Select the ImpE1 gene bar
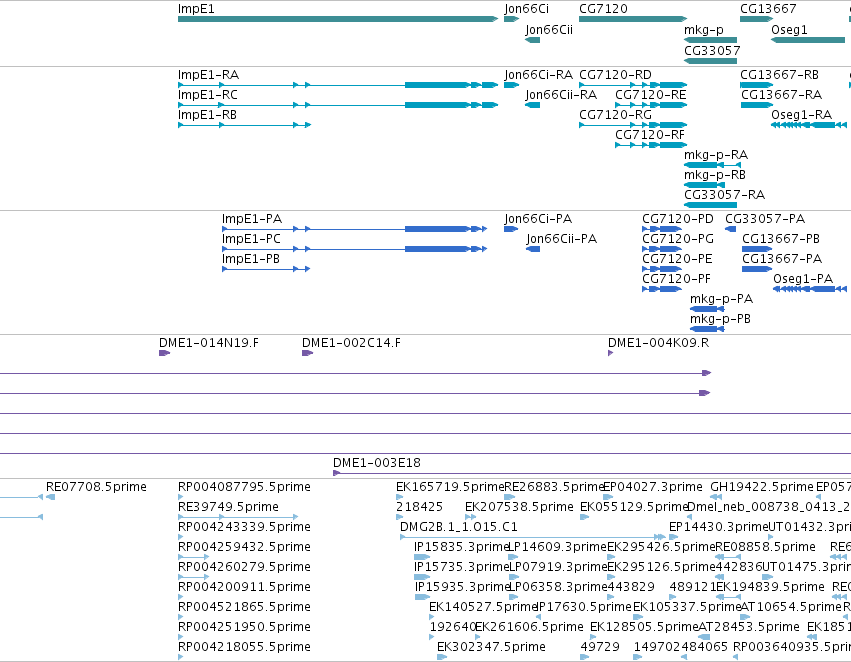851x662 pixels. click(338, 19)
